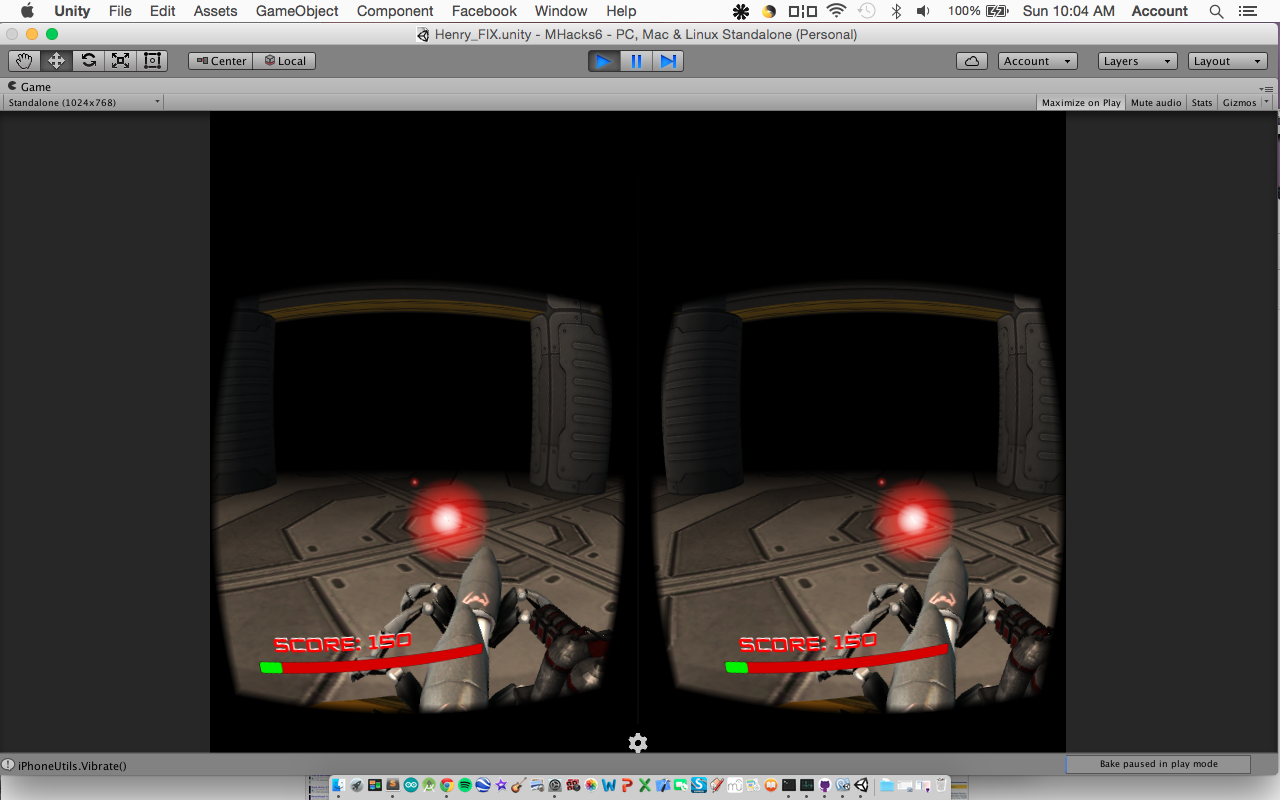Viewport: 1280px width, 800px height.
Task: Toggle the Play mode button
Action: coord(603,61)
